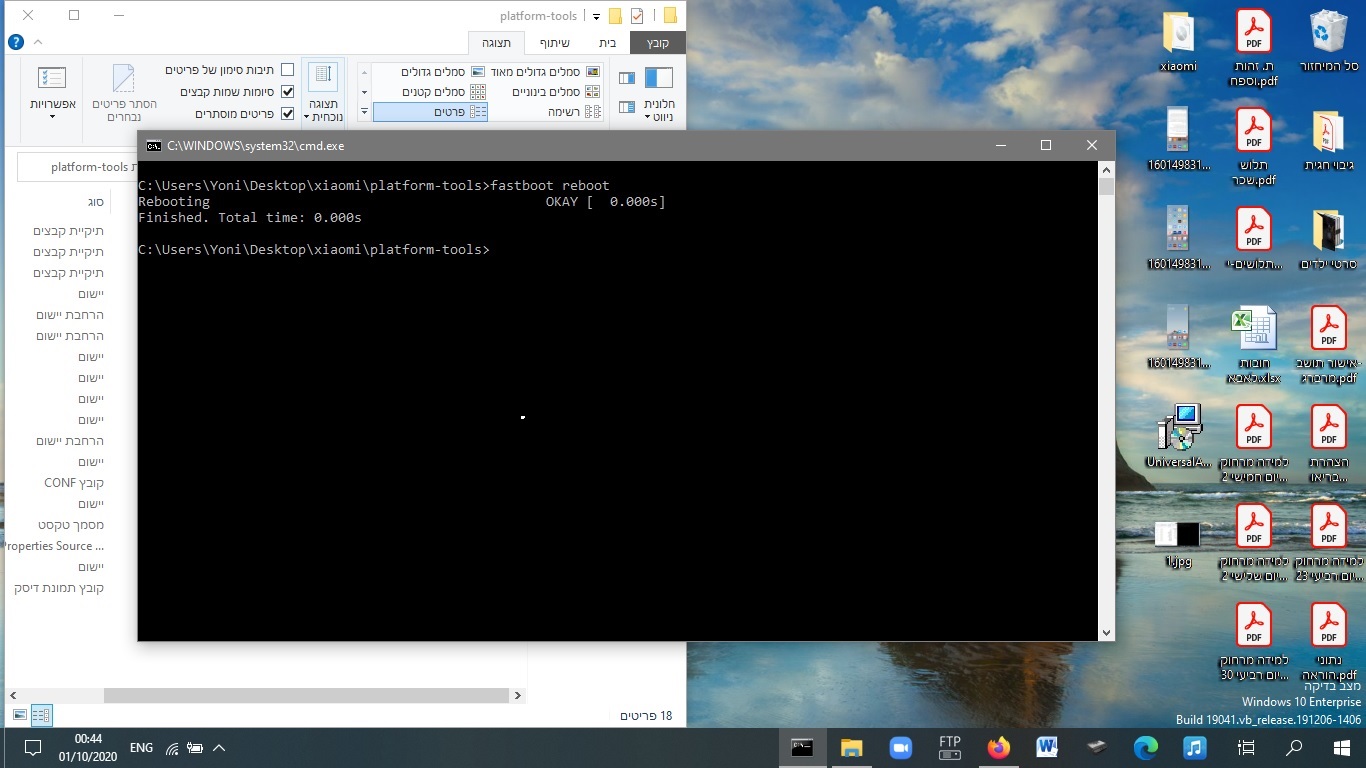Switch to details view icon in status bar
The image size is (1366, 768).
[41, 715]
